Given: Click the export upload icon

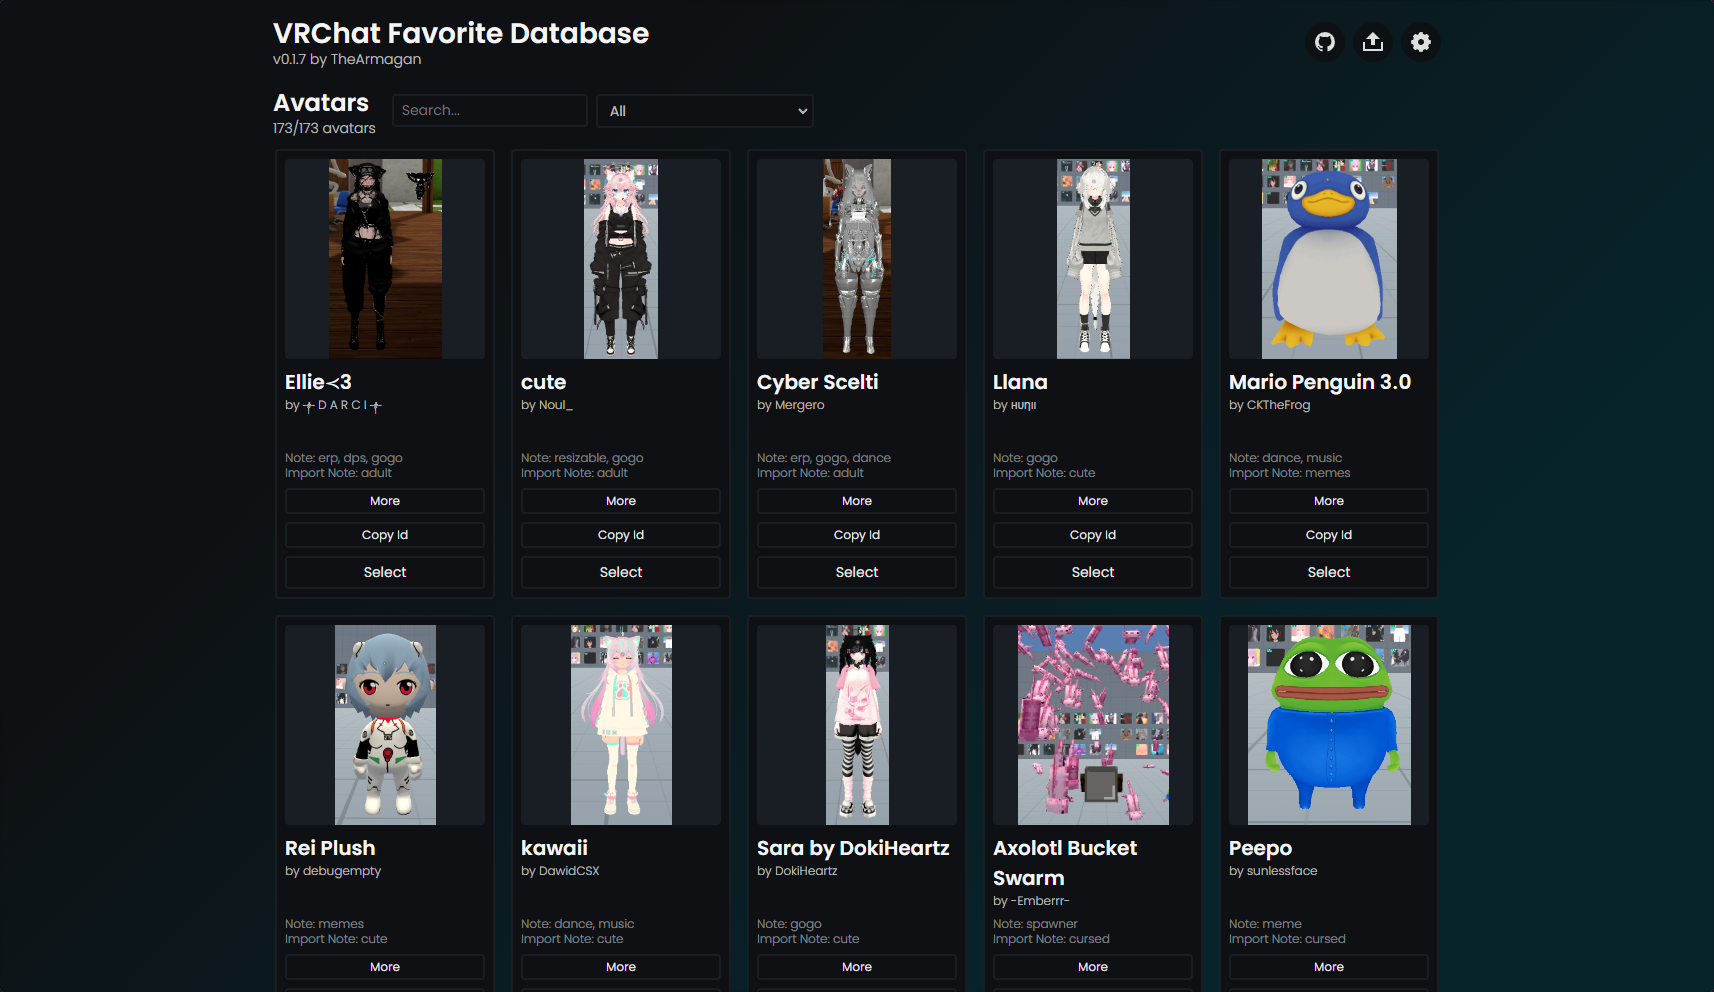Looking at the screenshot, I should tap(1373, 42).
